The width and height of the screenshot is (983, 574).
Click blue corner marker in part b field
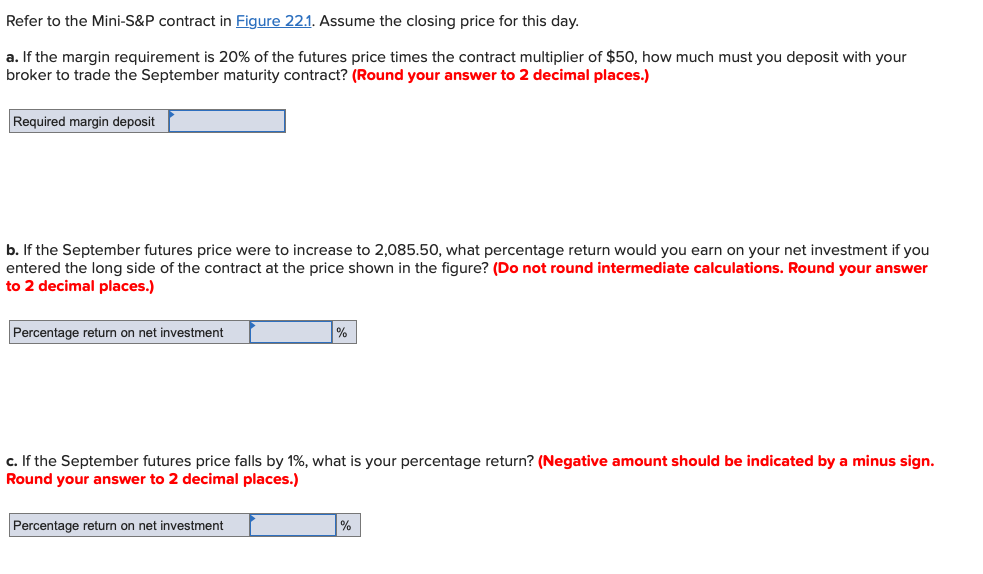pyautogui.click(x=253, y=325)
